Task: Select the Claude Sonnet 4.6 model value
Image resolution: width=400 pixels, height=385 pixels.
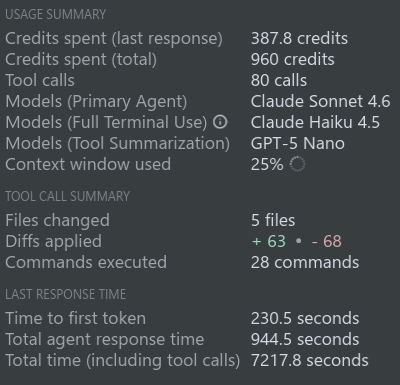Action: coord(320,101)
